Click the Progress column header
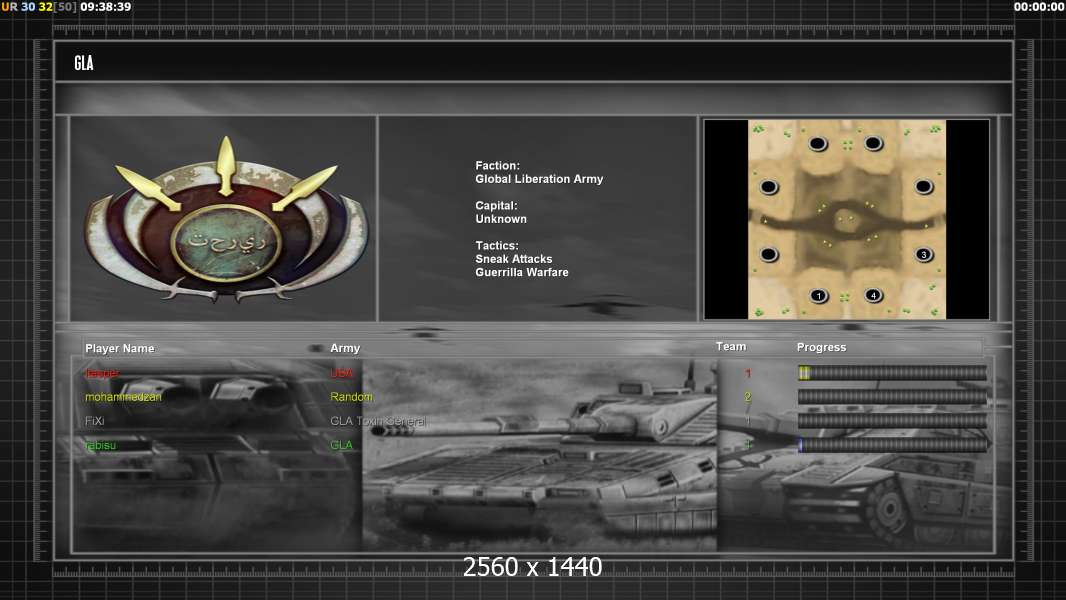The height and width of the screenshot is (600, 1066). pos(821,348)
